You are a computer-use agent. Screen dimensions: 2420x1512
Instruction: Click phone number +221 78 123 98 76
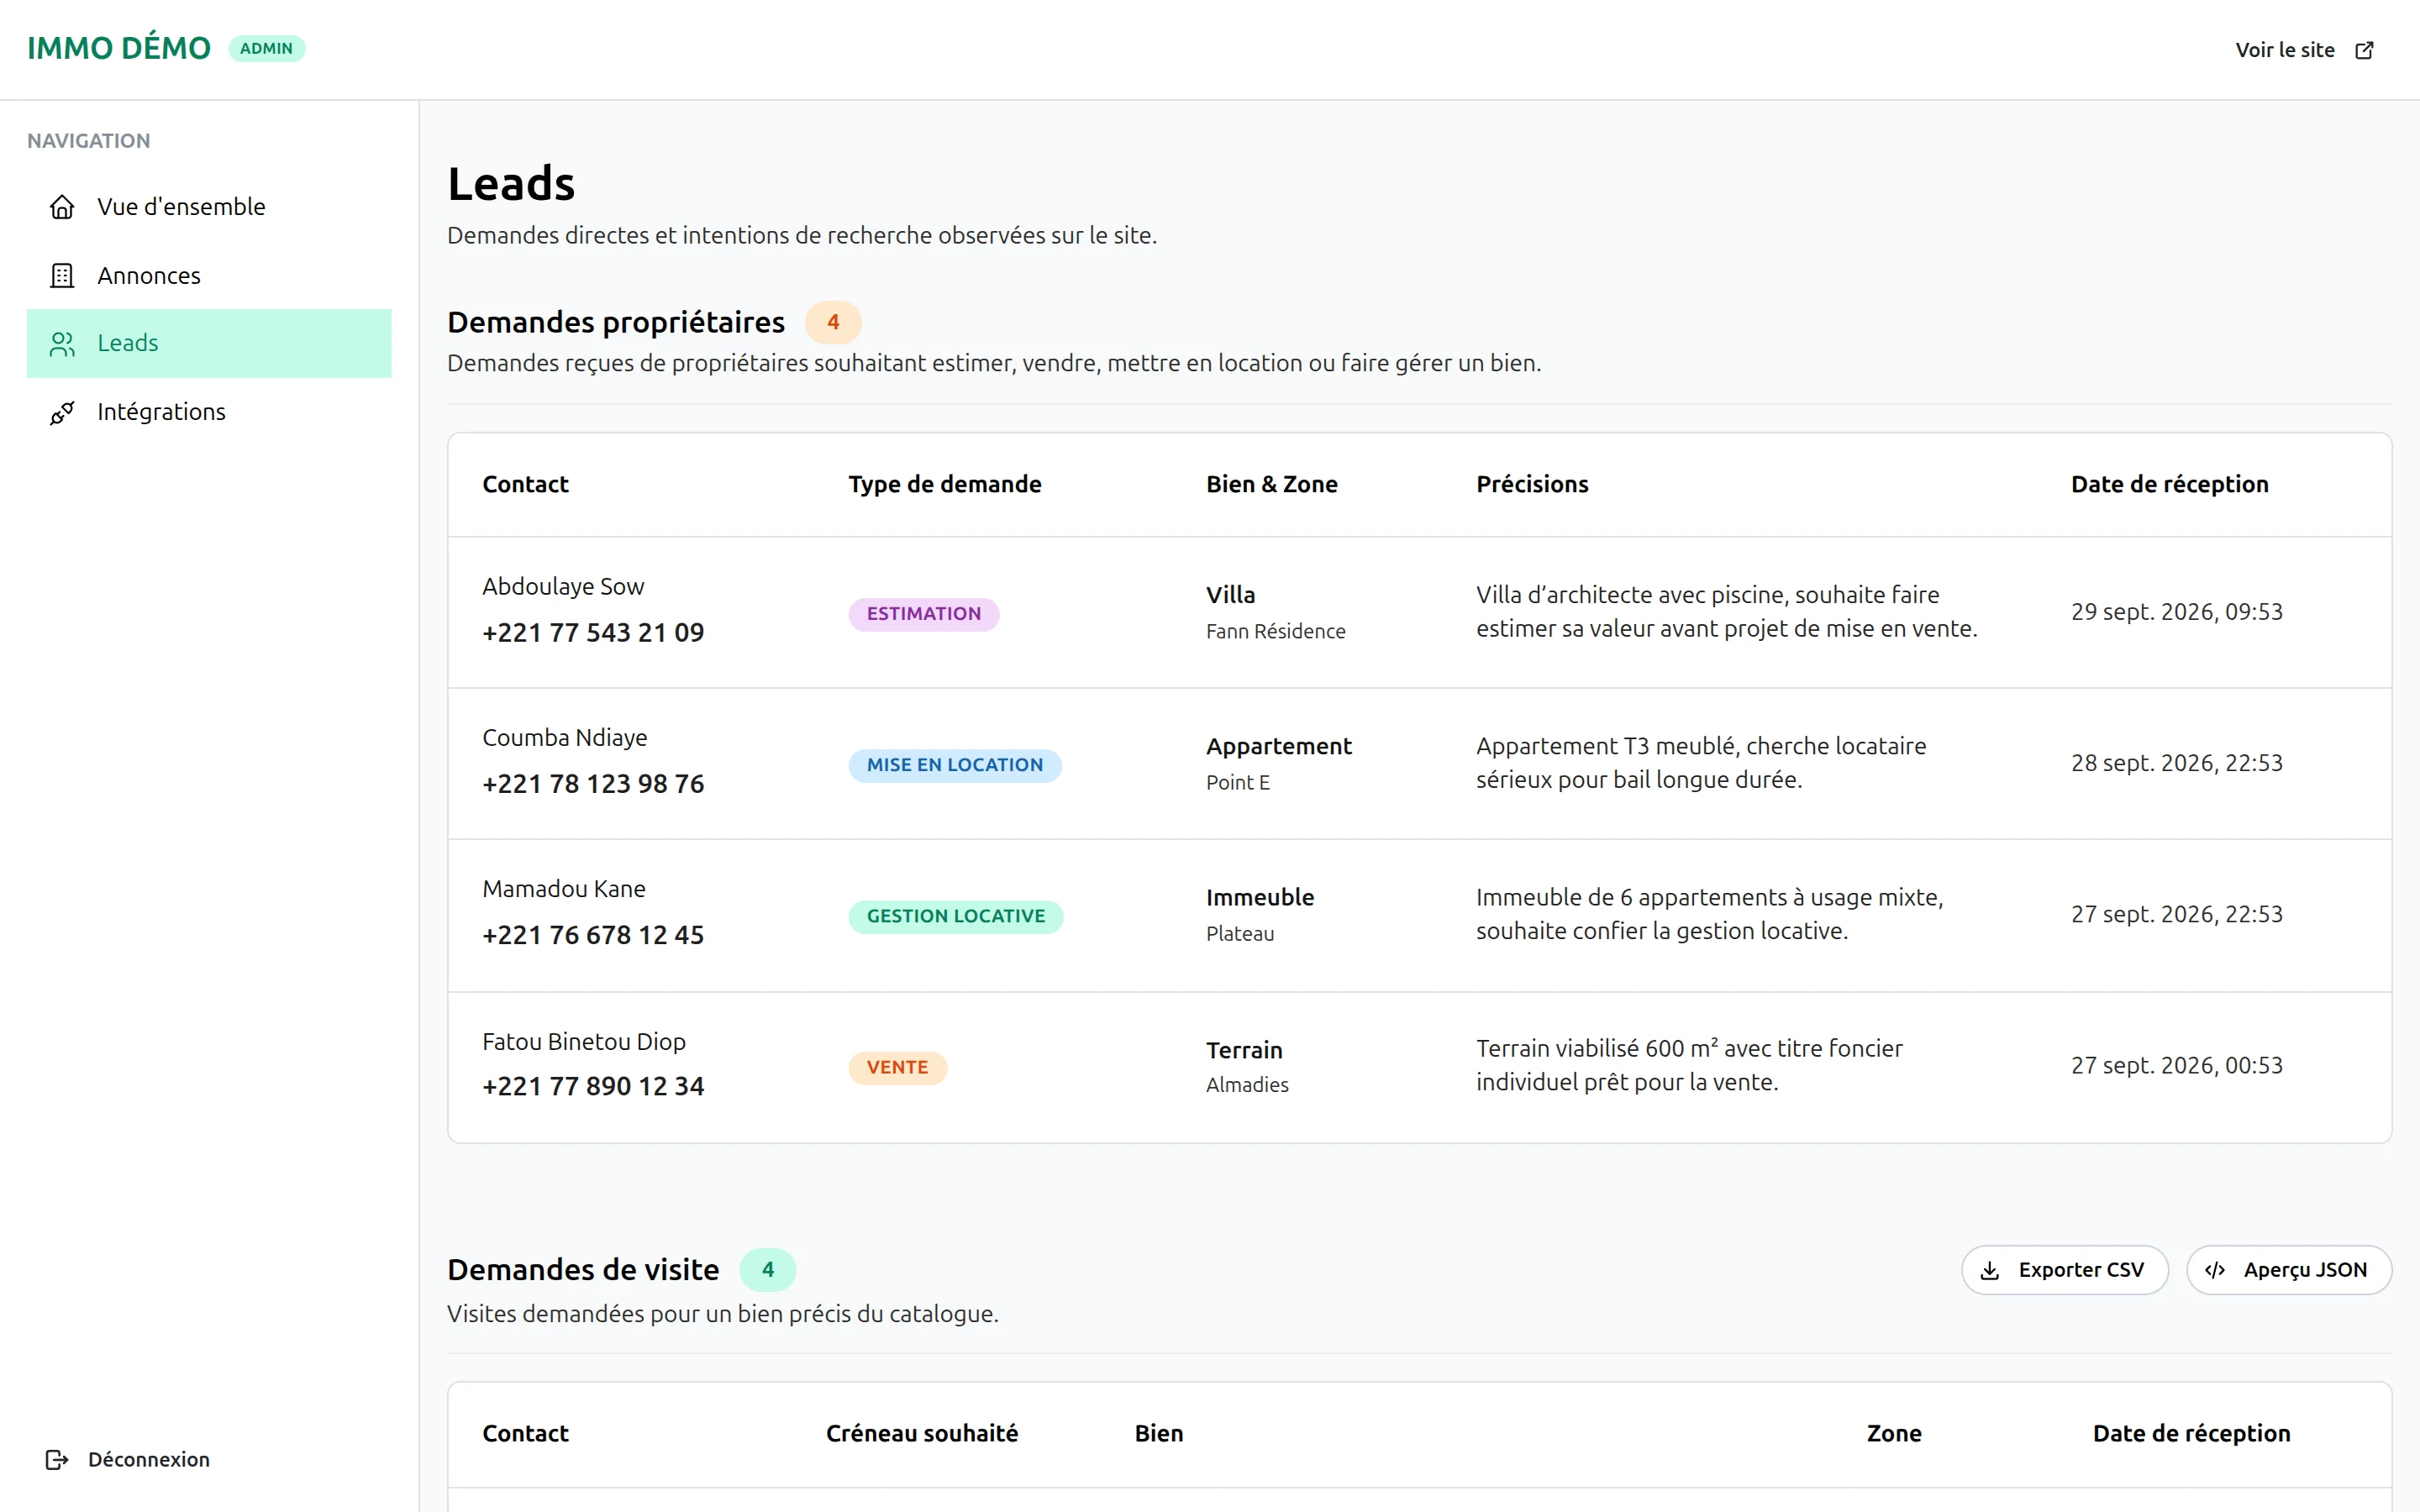click(x=593, y=784)
